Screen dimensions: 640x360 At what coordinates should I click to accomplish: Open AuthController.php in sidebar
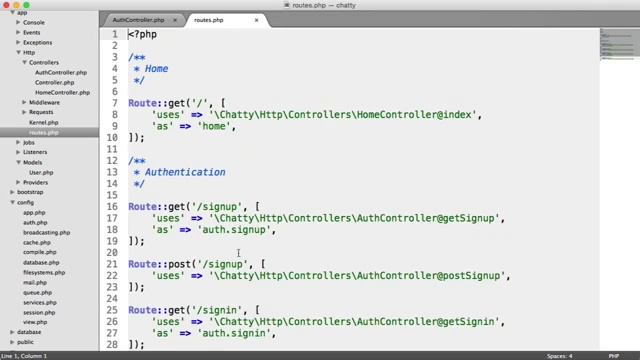pos(61,73)
